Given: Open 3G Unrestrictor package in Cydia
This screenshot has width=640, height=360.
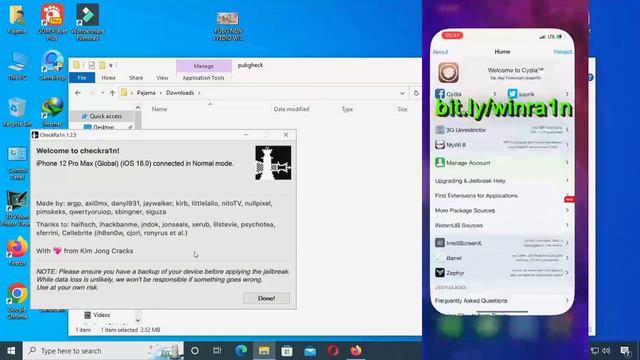Looking at the screenshot, I should (502, 130).
